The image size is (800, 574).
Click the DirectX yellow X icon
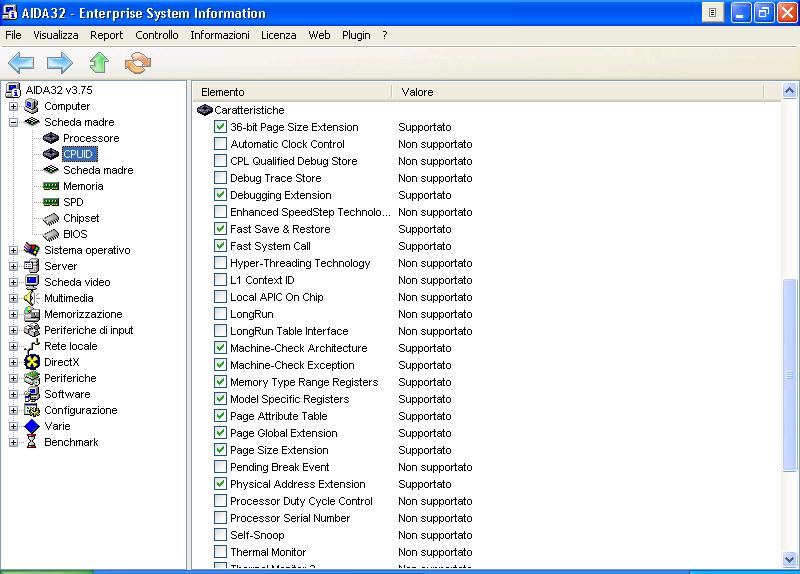pyautogui.click(x=32, y=362)
